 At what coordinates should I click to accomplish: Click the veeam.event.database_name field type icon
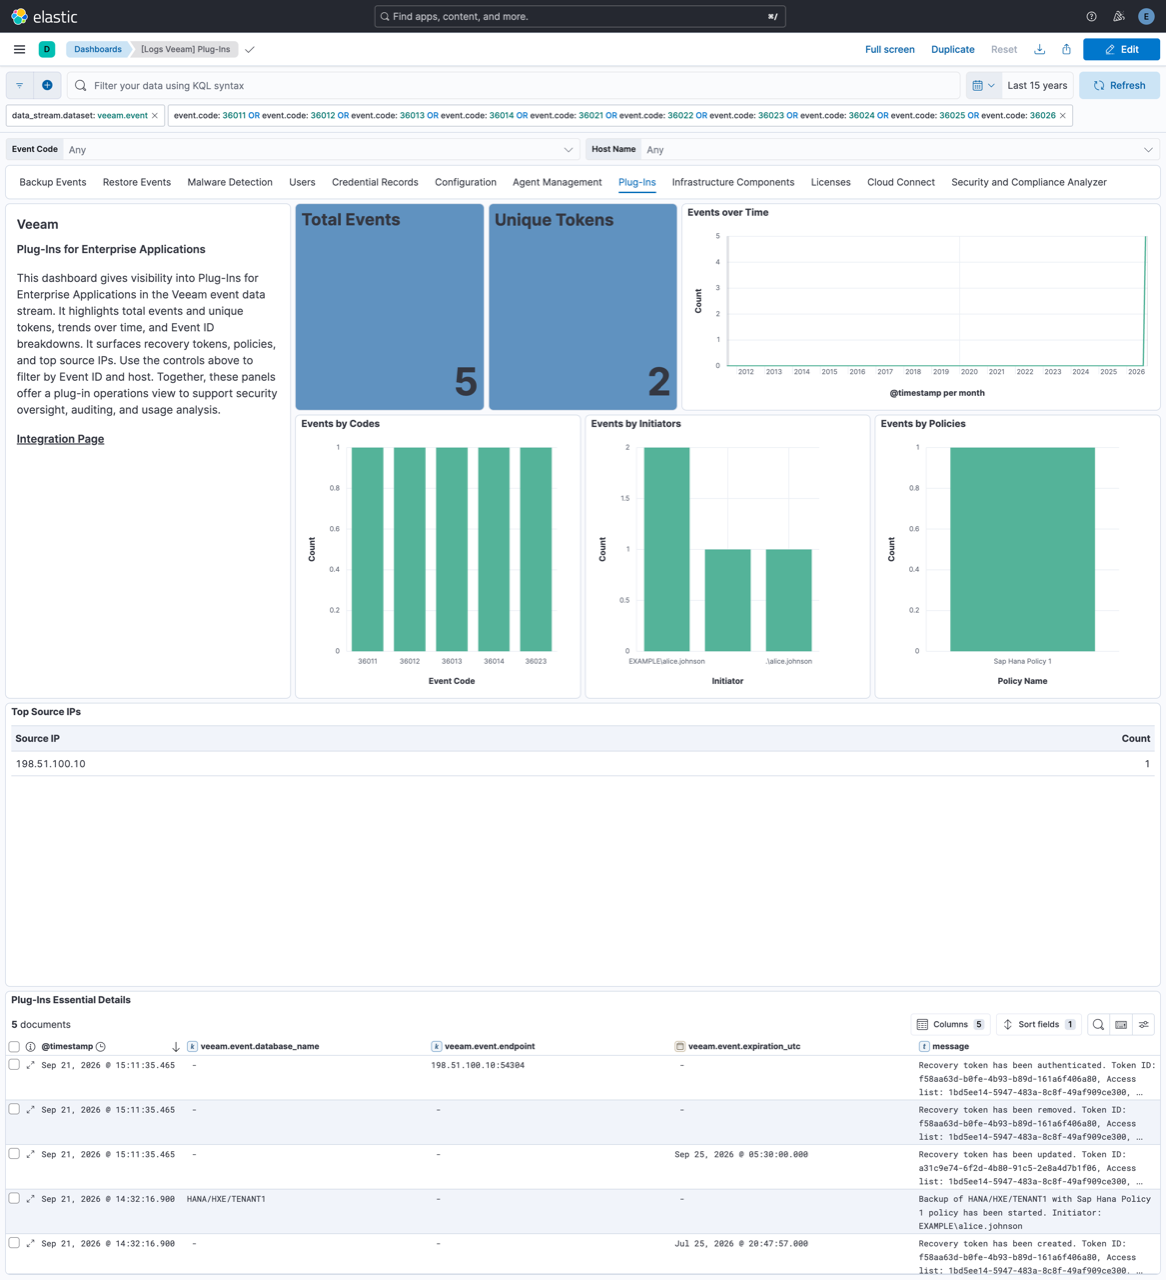192,1047
